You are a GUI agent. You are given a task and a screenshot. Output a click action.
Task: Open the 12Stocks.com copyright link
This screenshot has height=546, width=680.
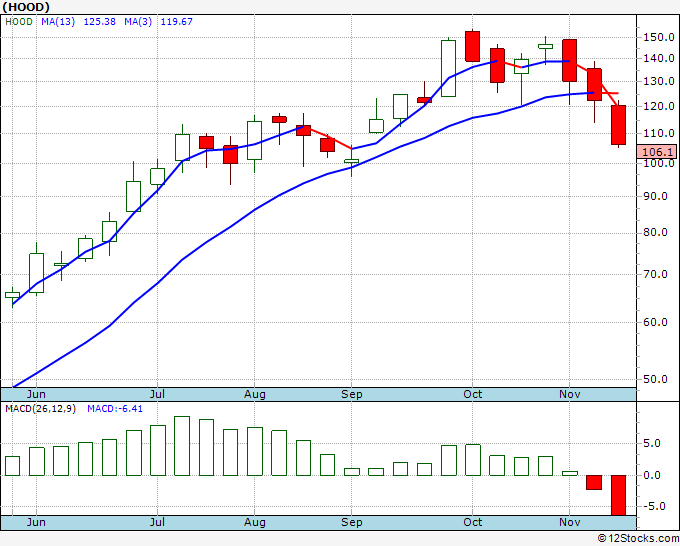click(638, 539)
